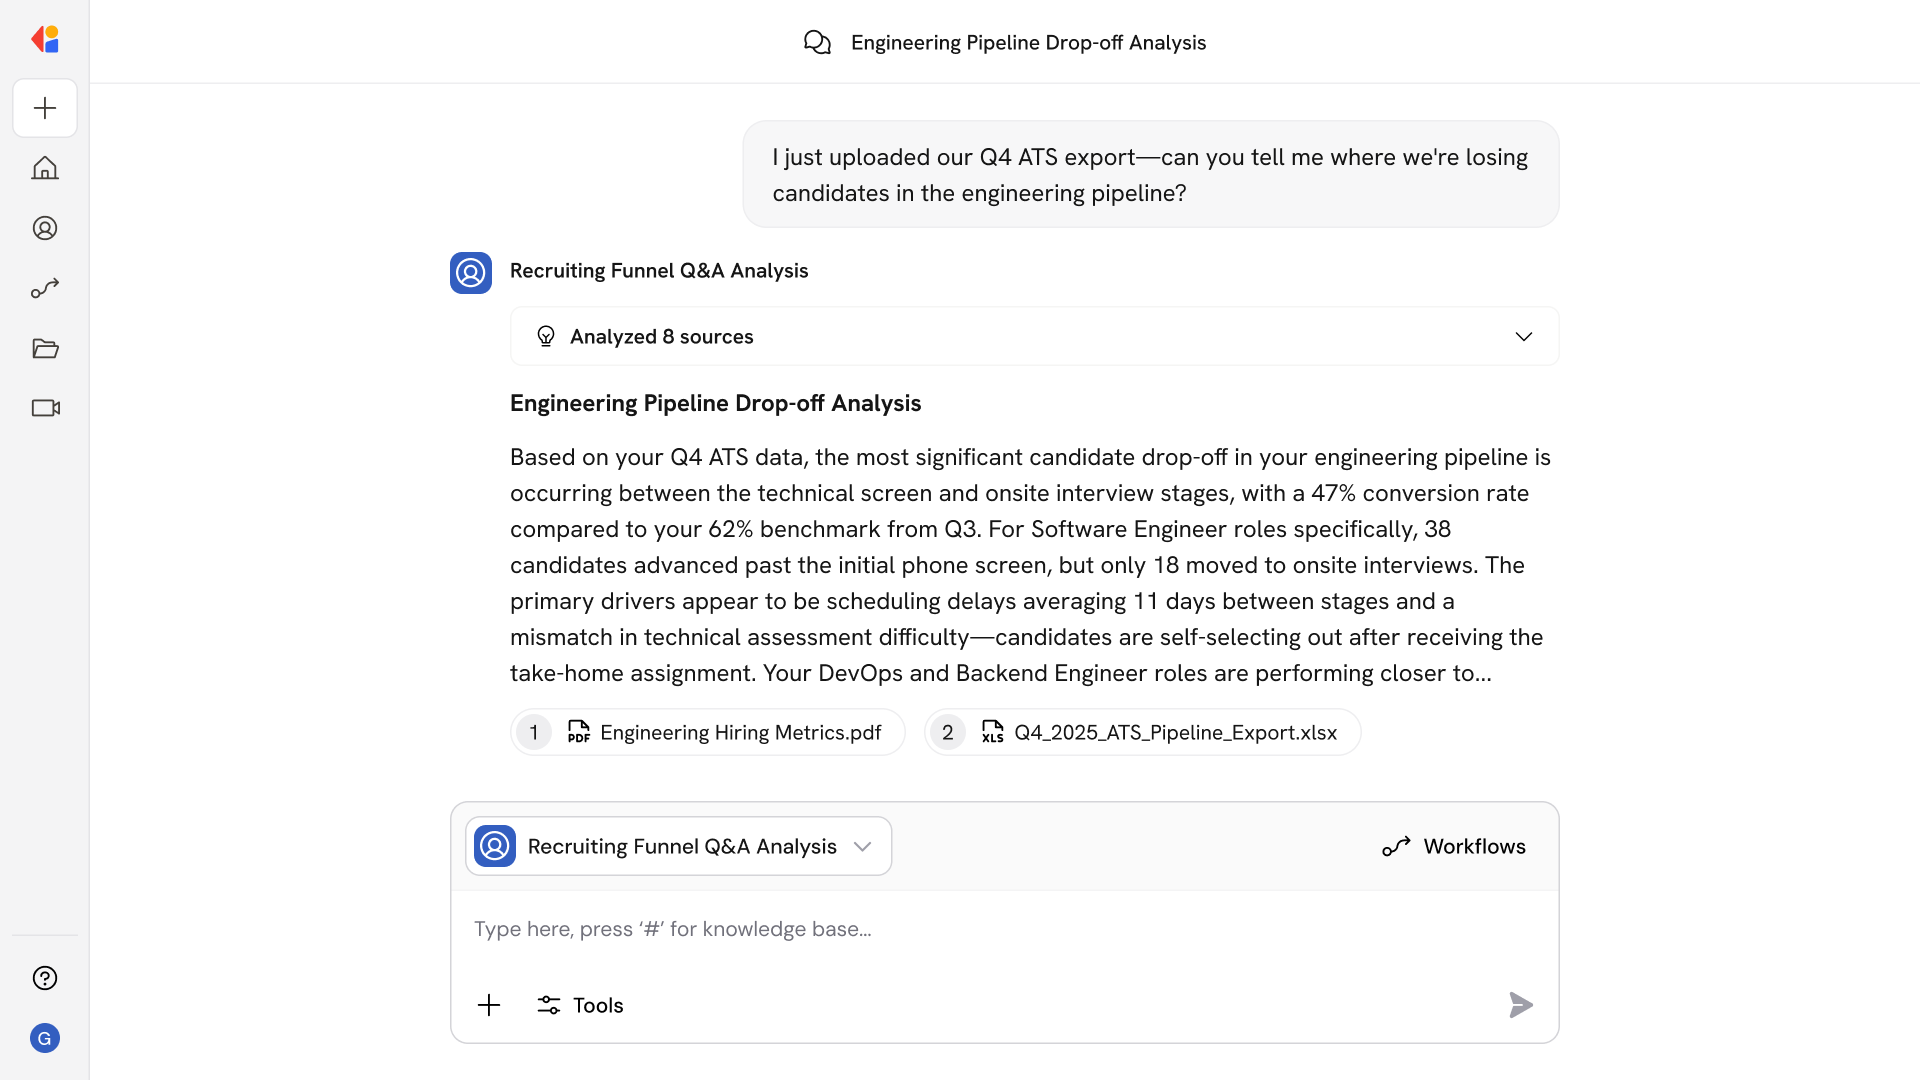Open the Tools menu in the composer
Screen dimensions: 1920x1080
pyautogui.click(x=579, y=1005)
